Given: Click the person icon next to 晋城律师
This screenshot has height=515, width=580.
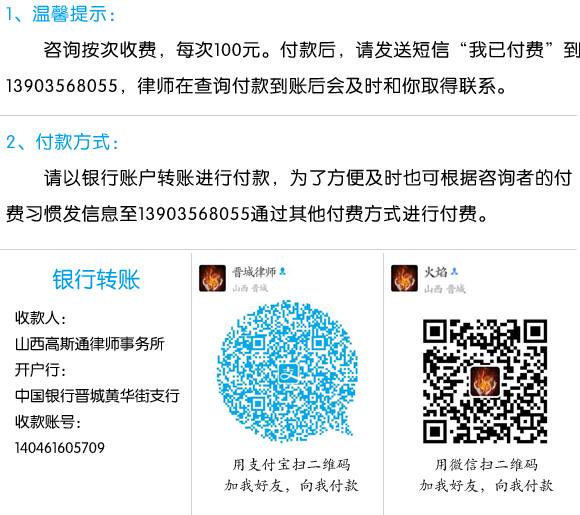Looking at the screenshot, I should tap(283, 272).
